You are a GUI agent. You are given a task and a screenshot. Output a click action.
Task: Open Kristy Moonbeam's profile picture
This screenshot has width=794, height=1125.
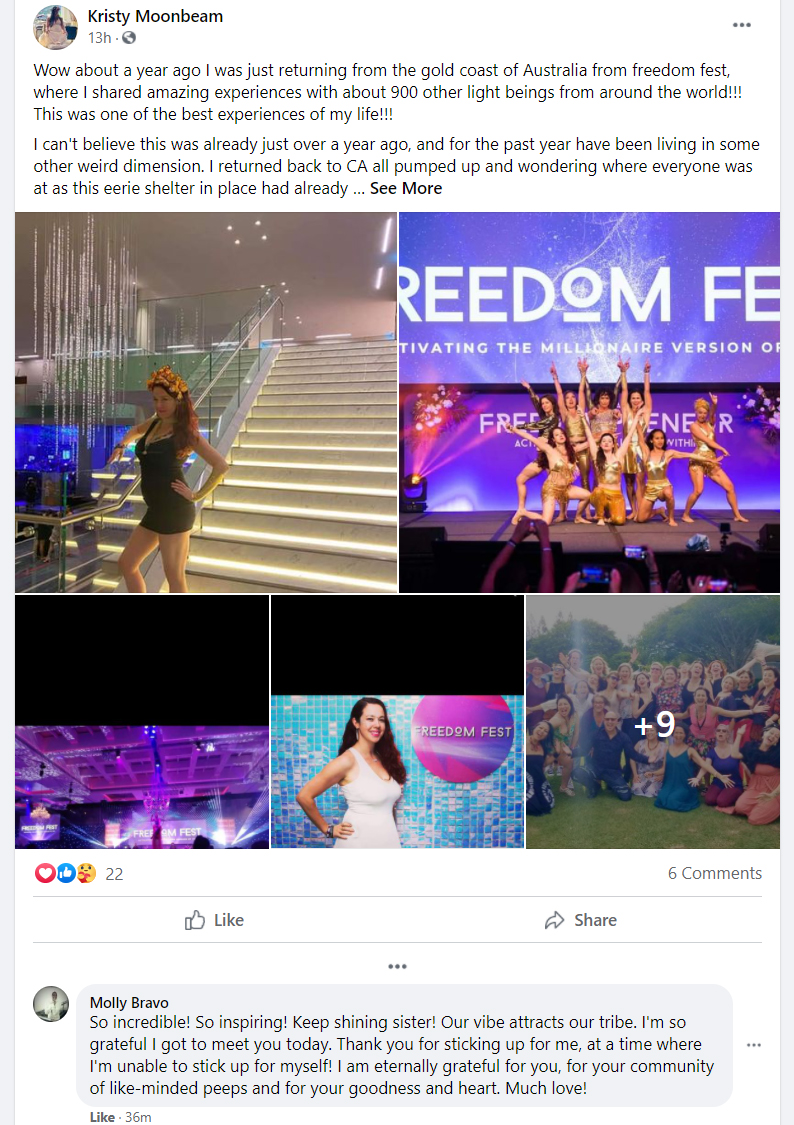pyautogui.click(x=55, y=27)
